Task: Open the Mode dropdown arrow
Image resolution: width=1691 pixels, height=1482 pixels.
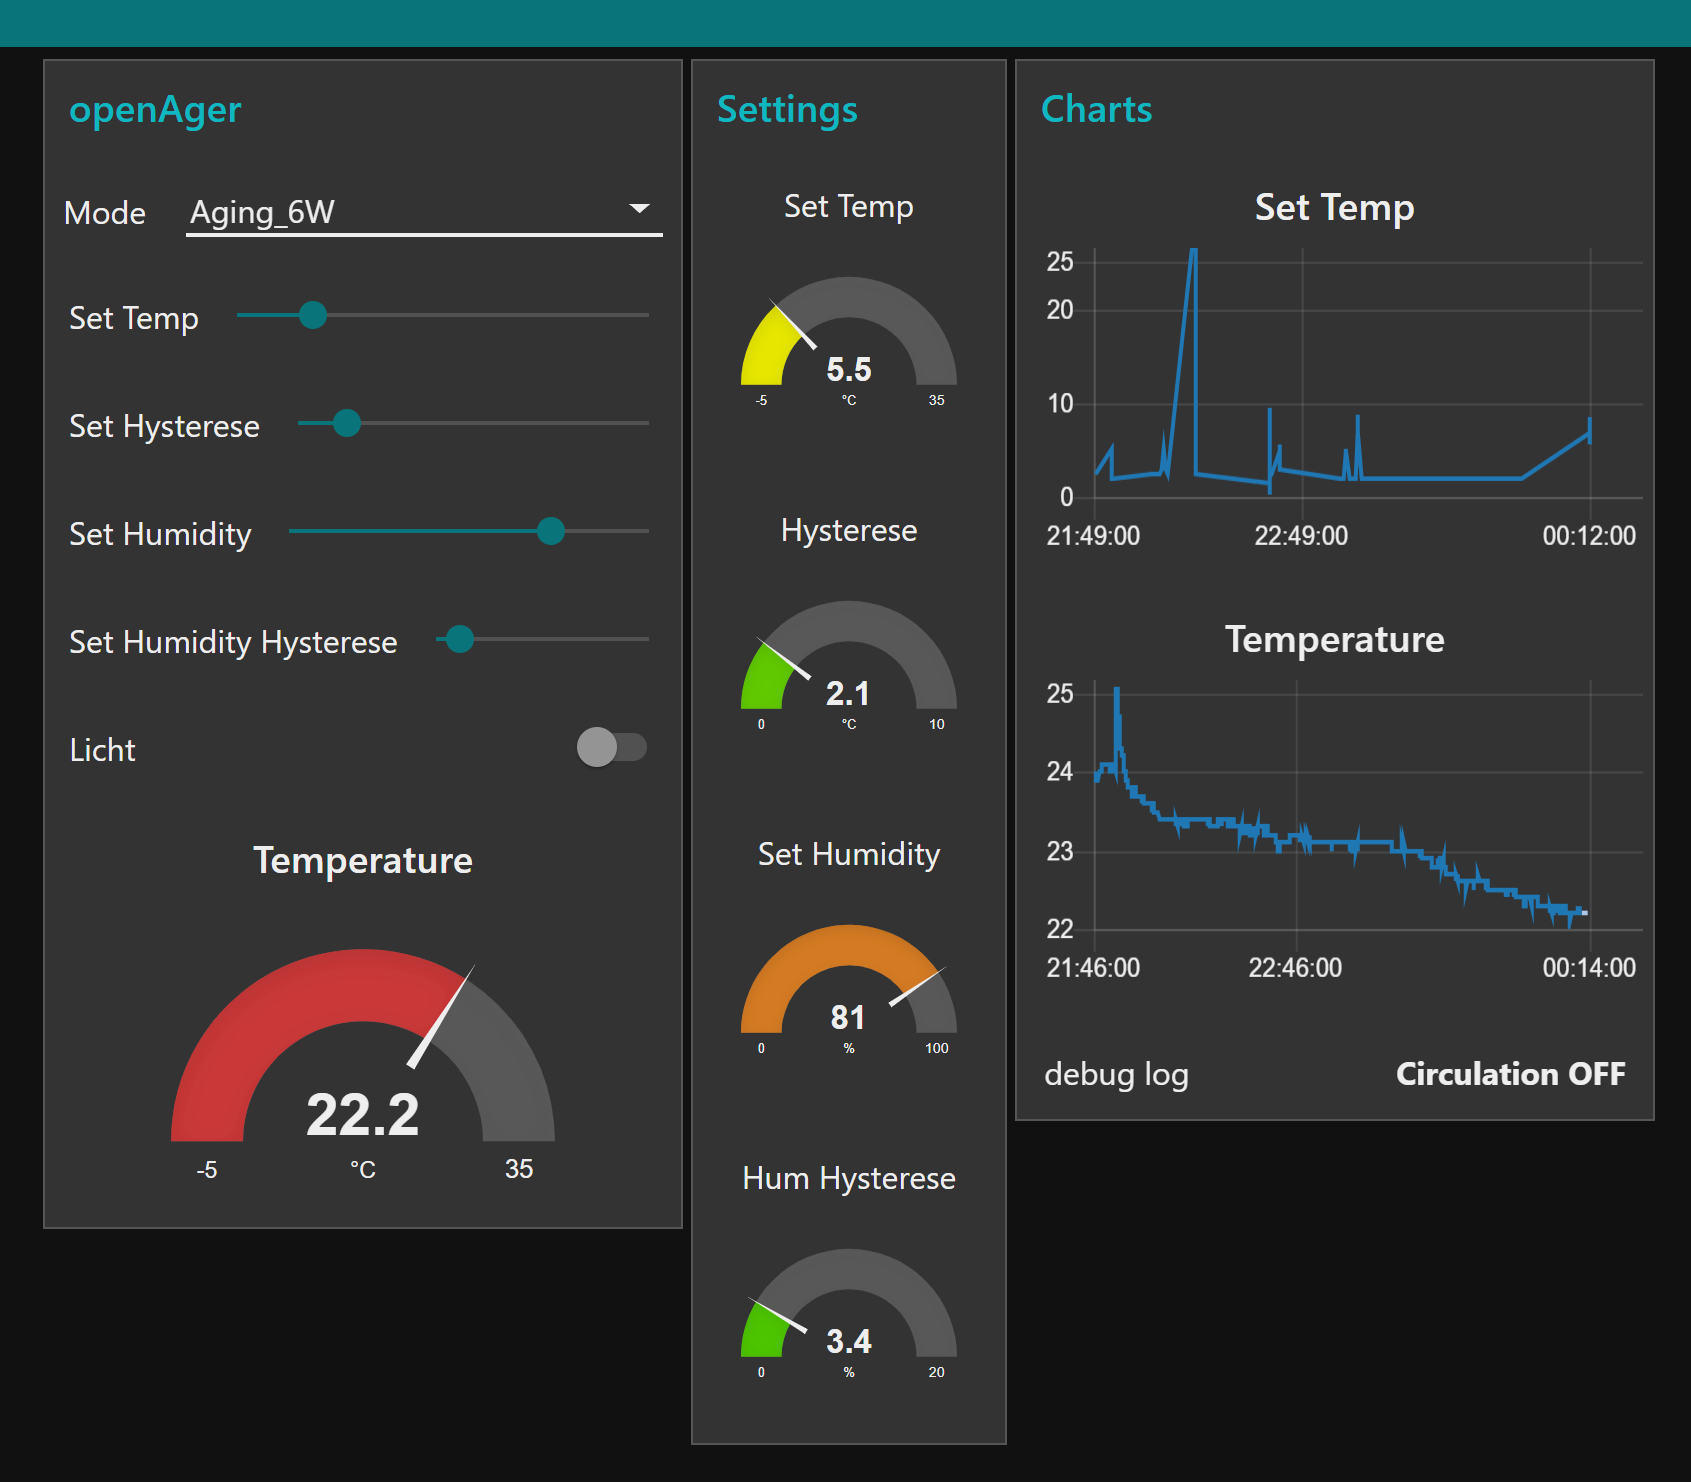Action: (639, 209)
